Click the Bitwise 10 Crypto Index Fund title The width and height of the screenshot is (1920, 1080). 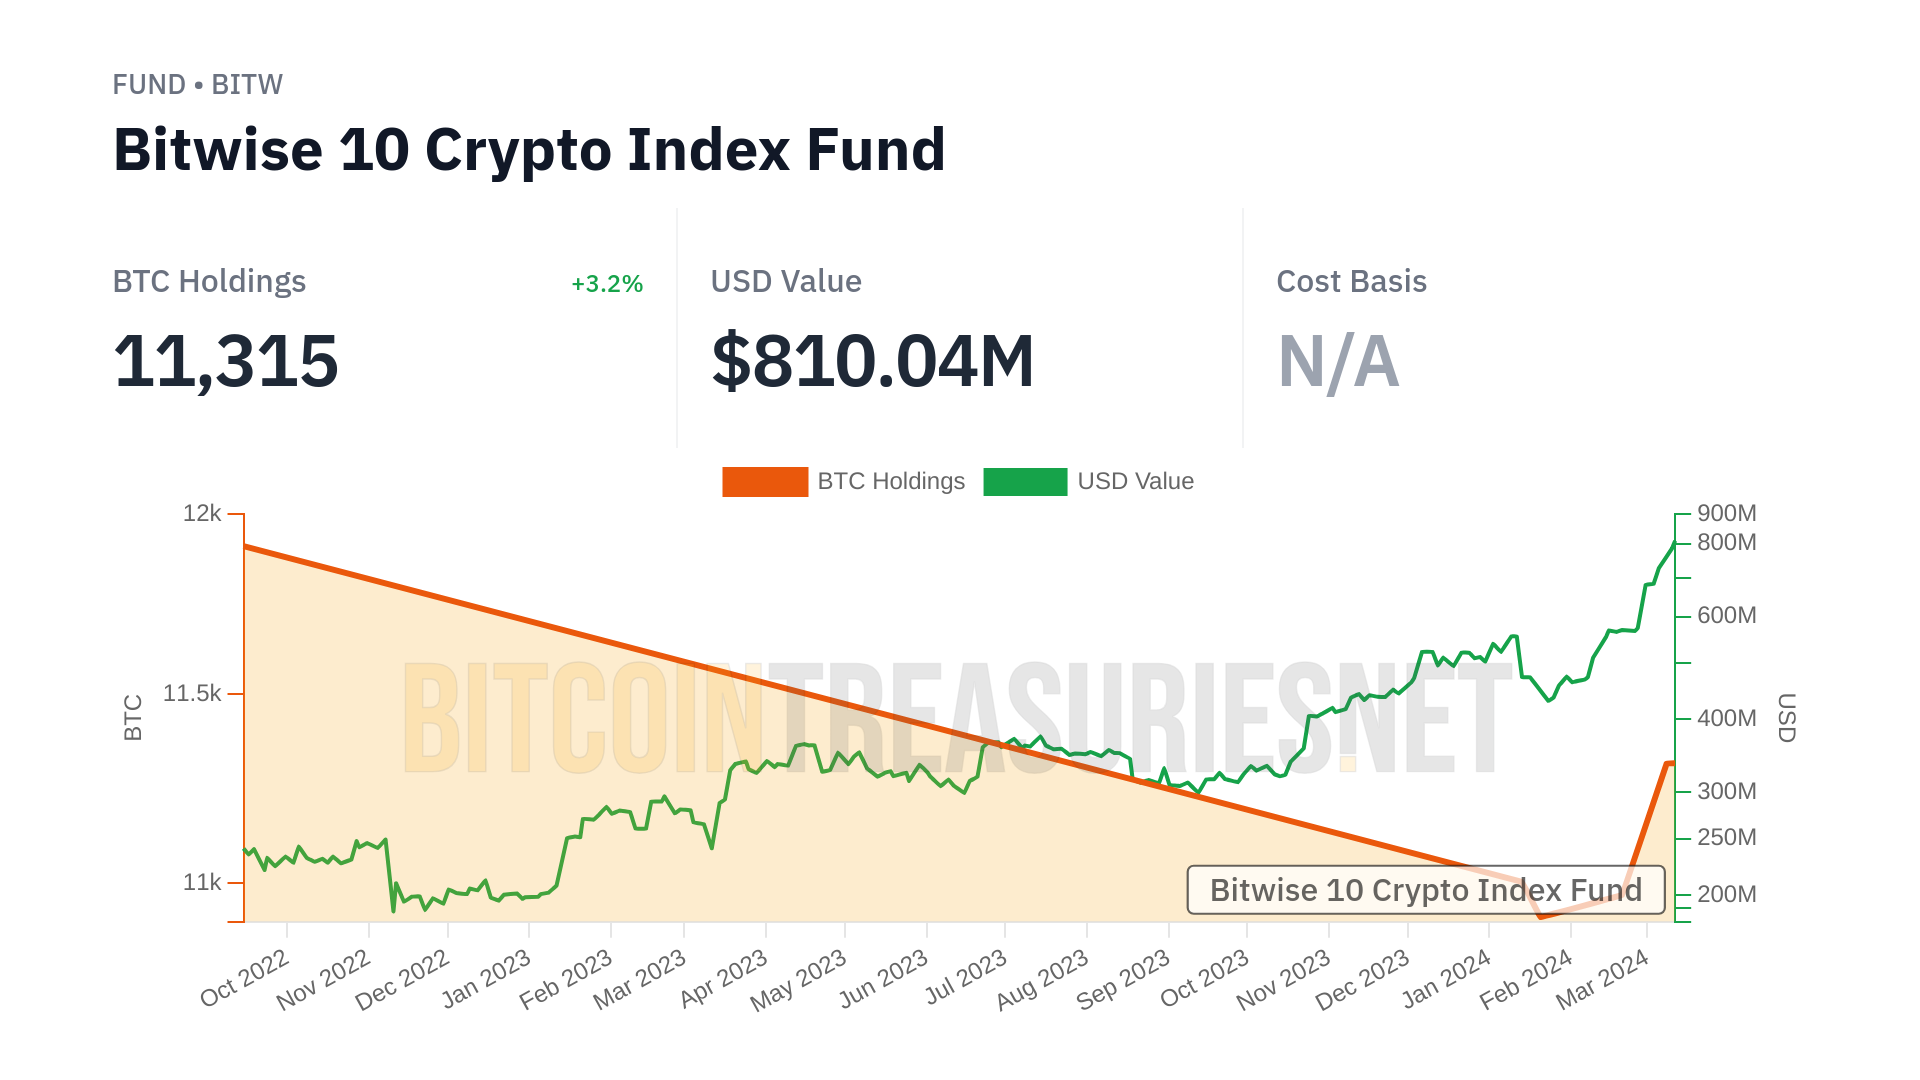pyautogui.click(x=529, y=150)
